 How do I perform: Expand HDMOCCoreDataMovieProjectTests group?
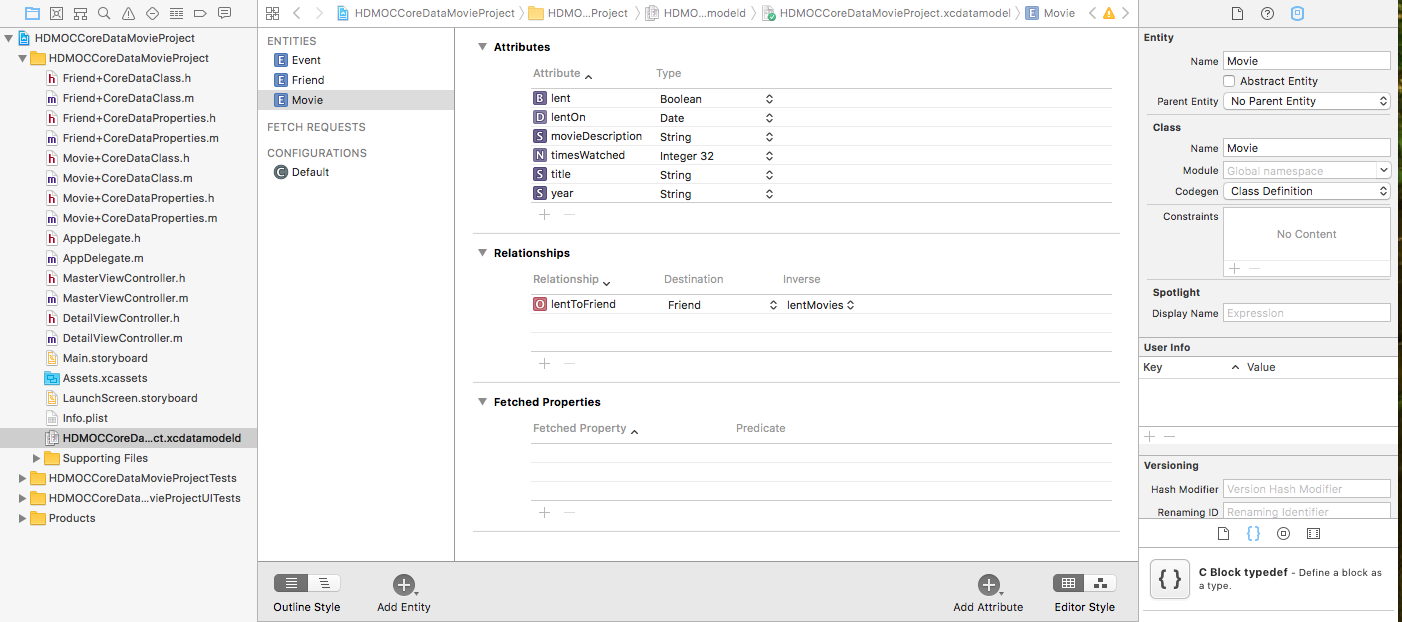click(23, 478)
